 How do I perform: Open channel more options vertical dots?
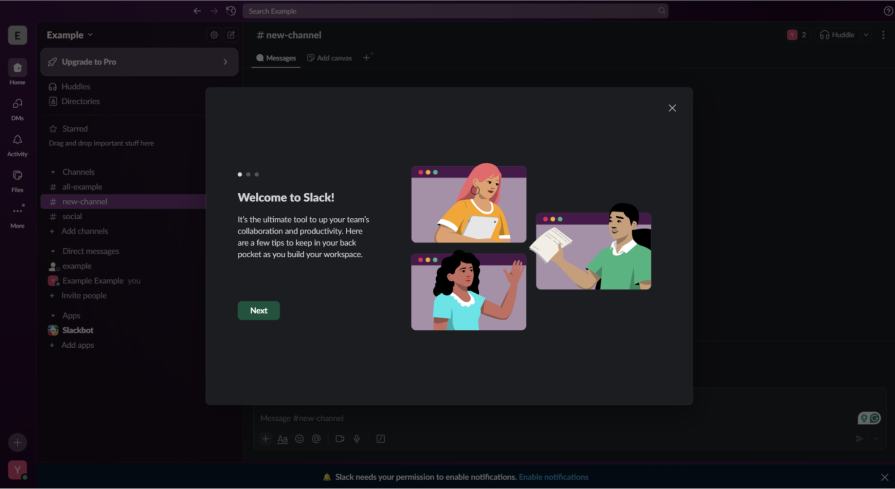884,35
